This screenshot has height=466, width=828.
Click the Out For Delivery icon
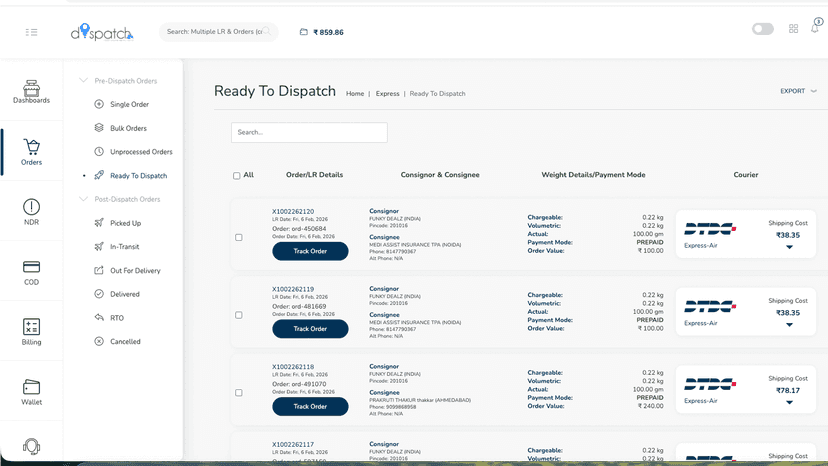(x=99, y=270)
